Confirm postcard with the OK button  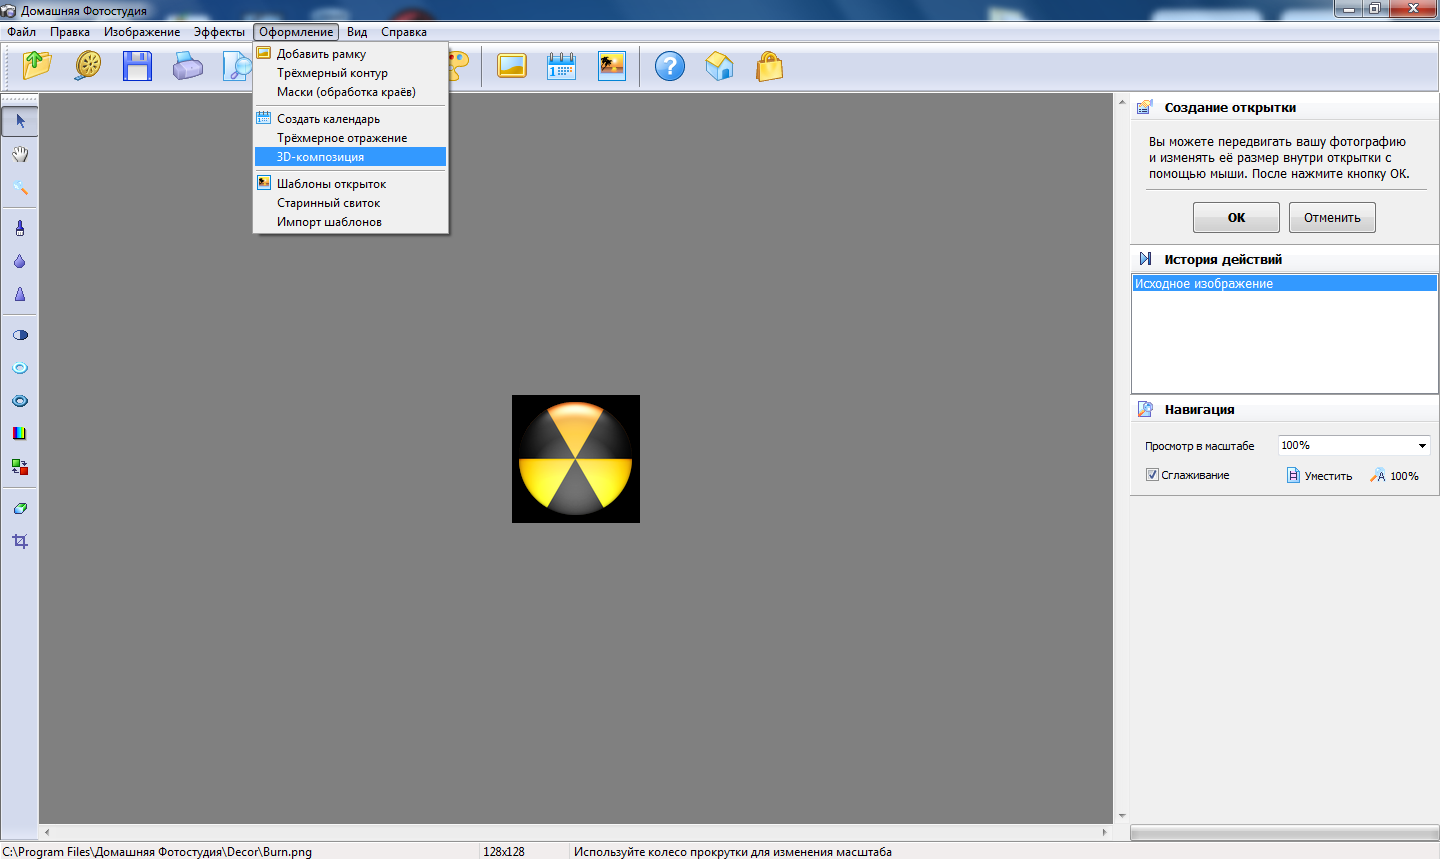pos(1236,217)
